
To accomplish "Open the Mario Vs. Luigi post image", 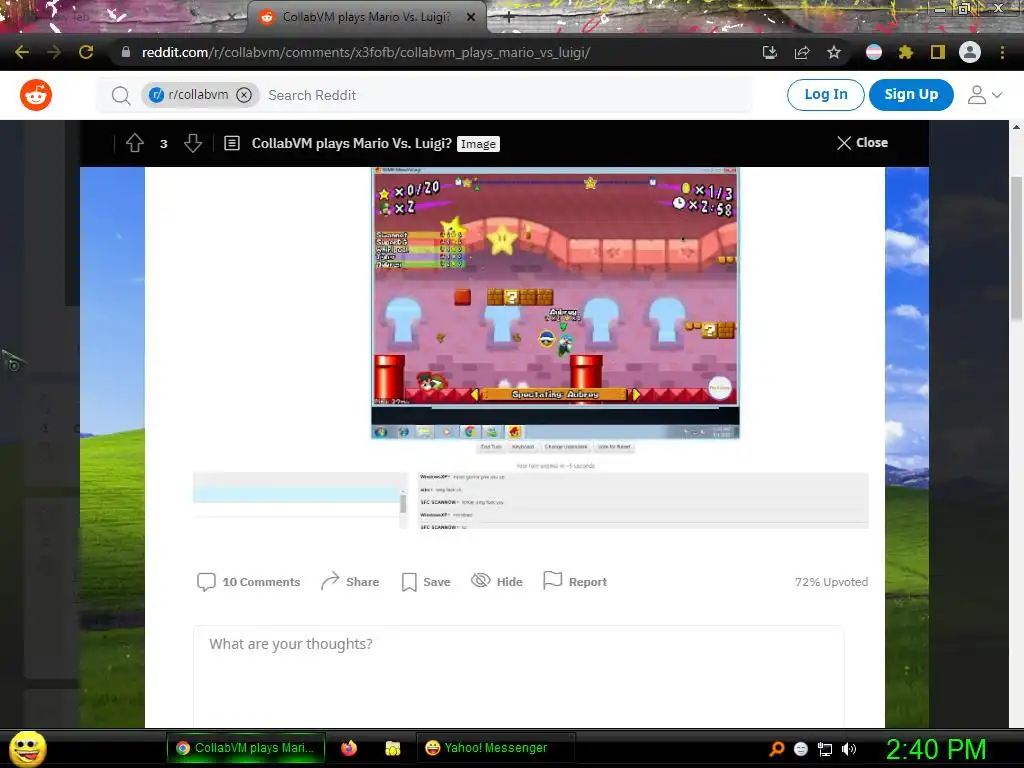I will (x=555, y=303).
